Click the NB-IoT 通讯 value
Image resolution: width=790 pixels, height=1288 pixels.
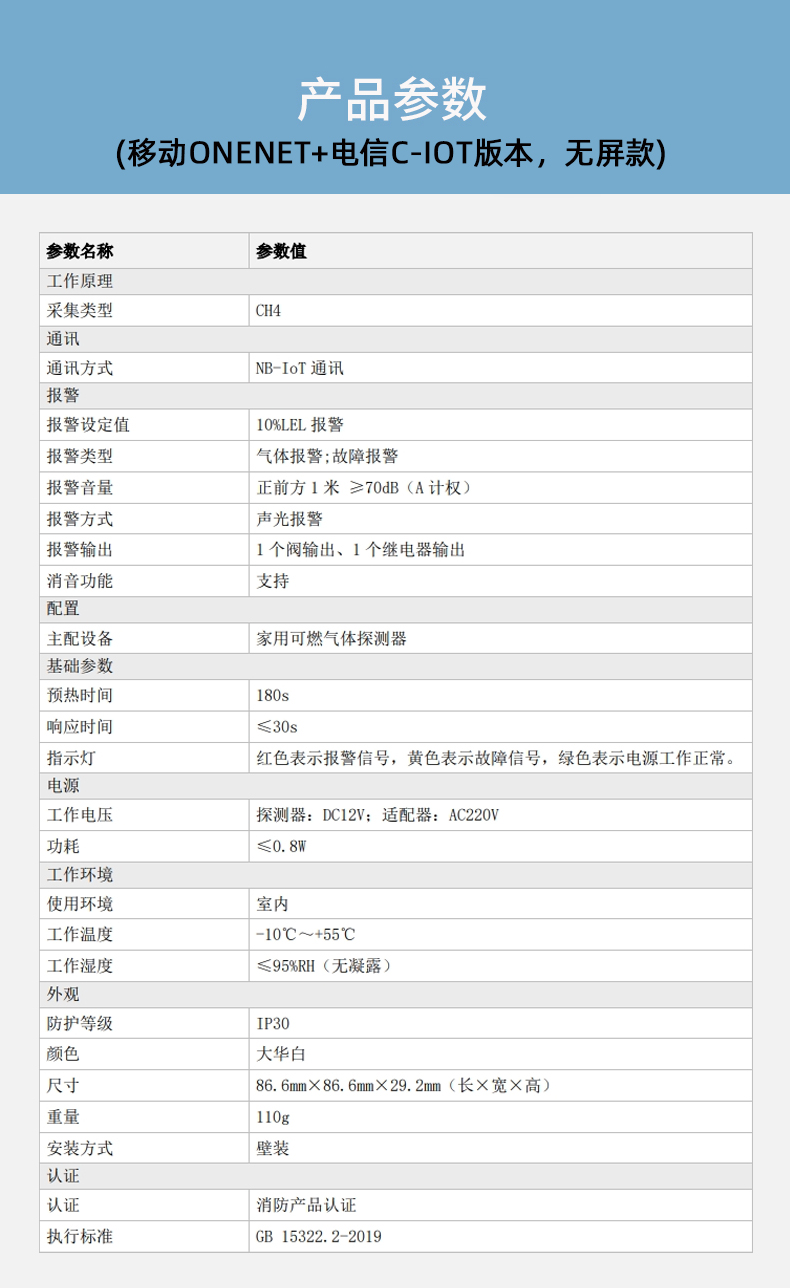[300, 368]
